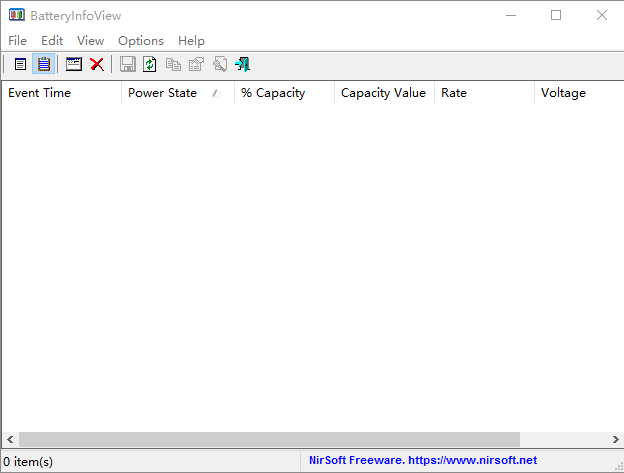Click the save floppy disk icon
624x473 pixels.
tap(127, 64)
